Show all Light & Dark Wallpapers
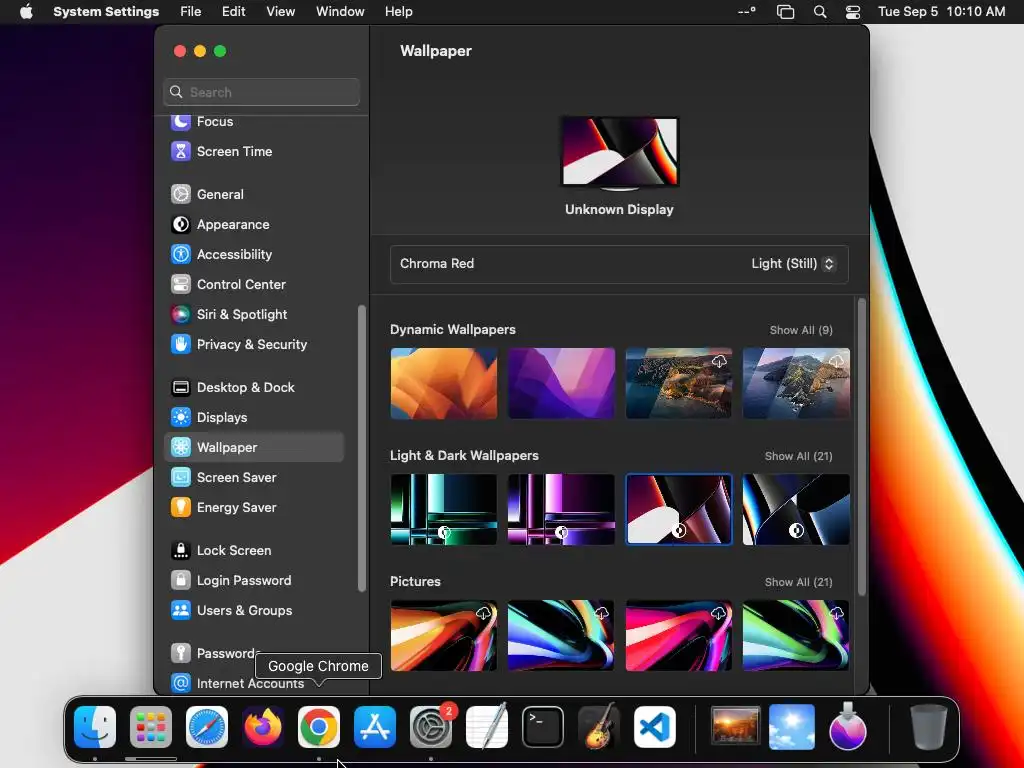This screenshot has width=1024, height=768. tap(798, 456)
